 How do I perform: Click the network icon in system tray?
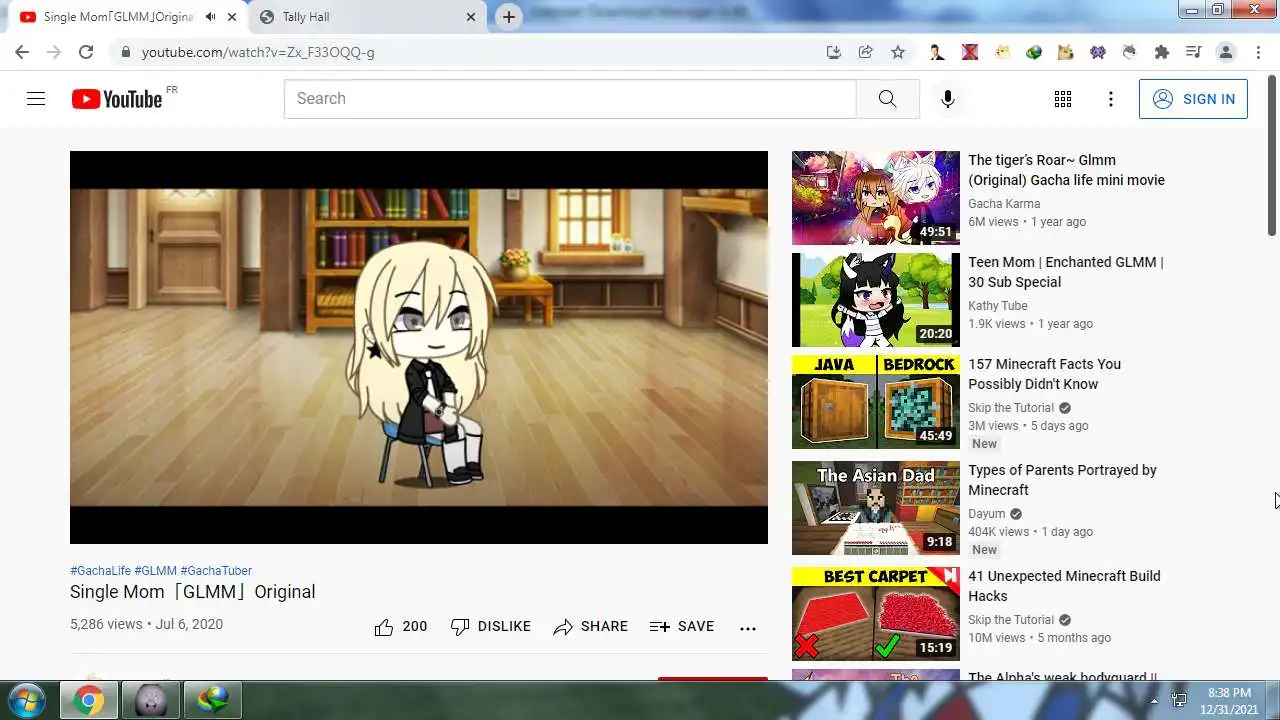(1179, 700)
